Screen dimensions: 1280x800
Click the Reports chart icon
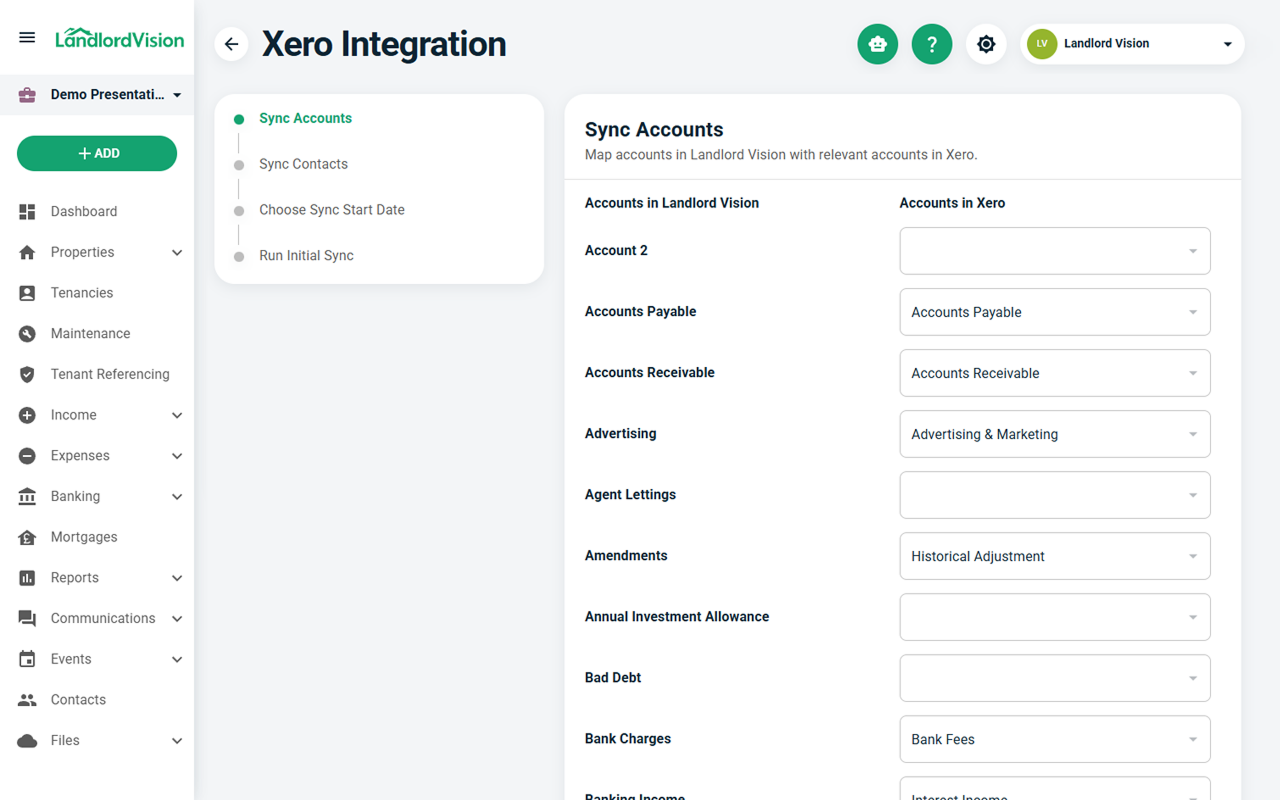(x=27, y=578)
